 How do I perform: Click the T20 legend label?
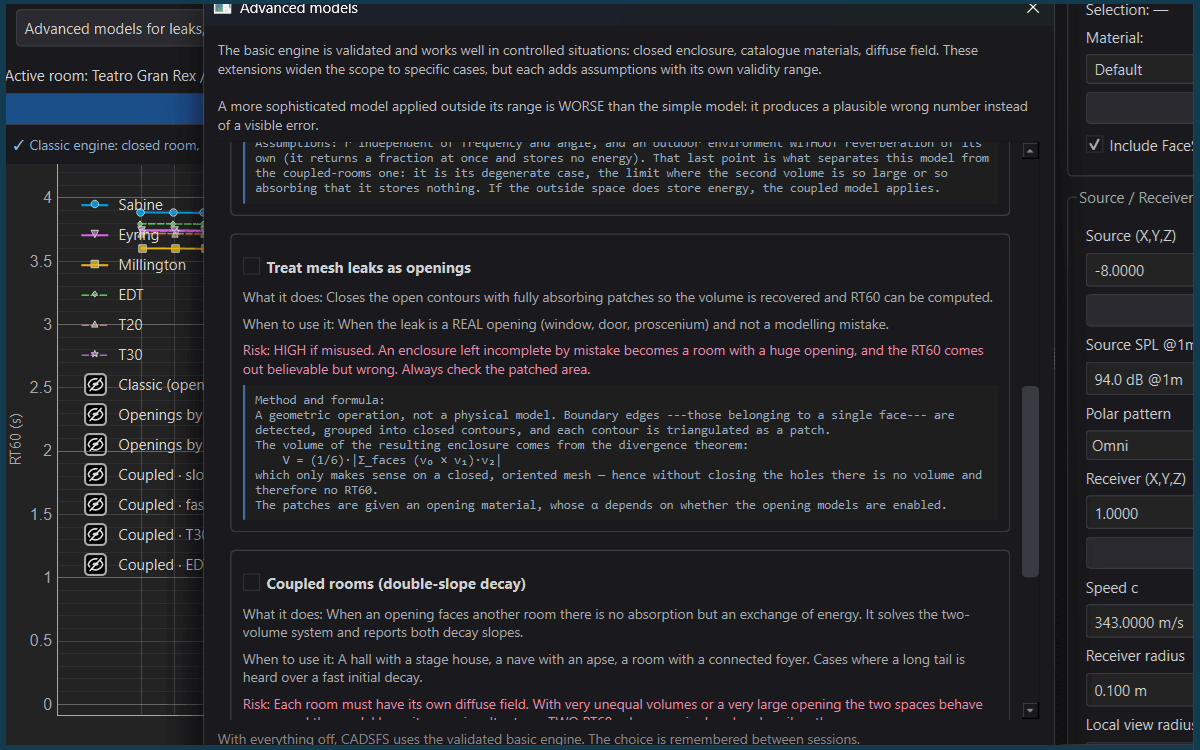(x=130, y=325)
